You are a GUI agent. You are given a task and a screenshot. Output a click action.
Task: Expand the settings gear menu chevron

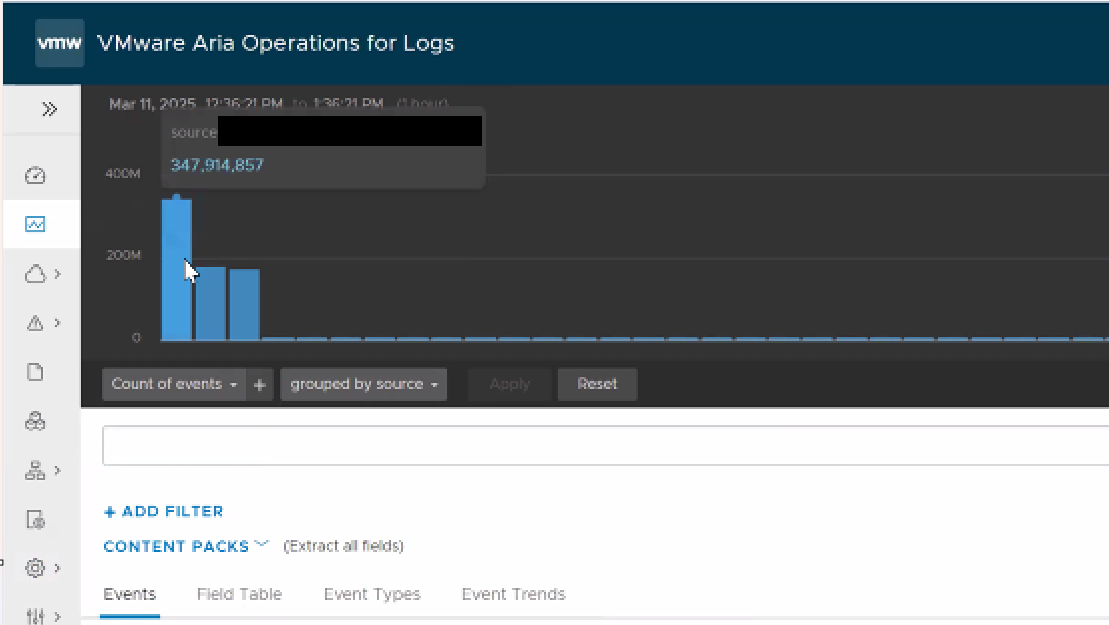coord(58,568)
